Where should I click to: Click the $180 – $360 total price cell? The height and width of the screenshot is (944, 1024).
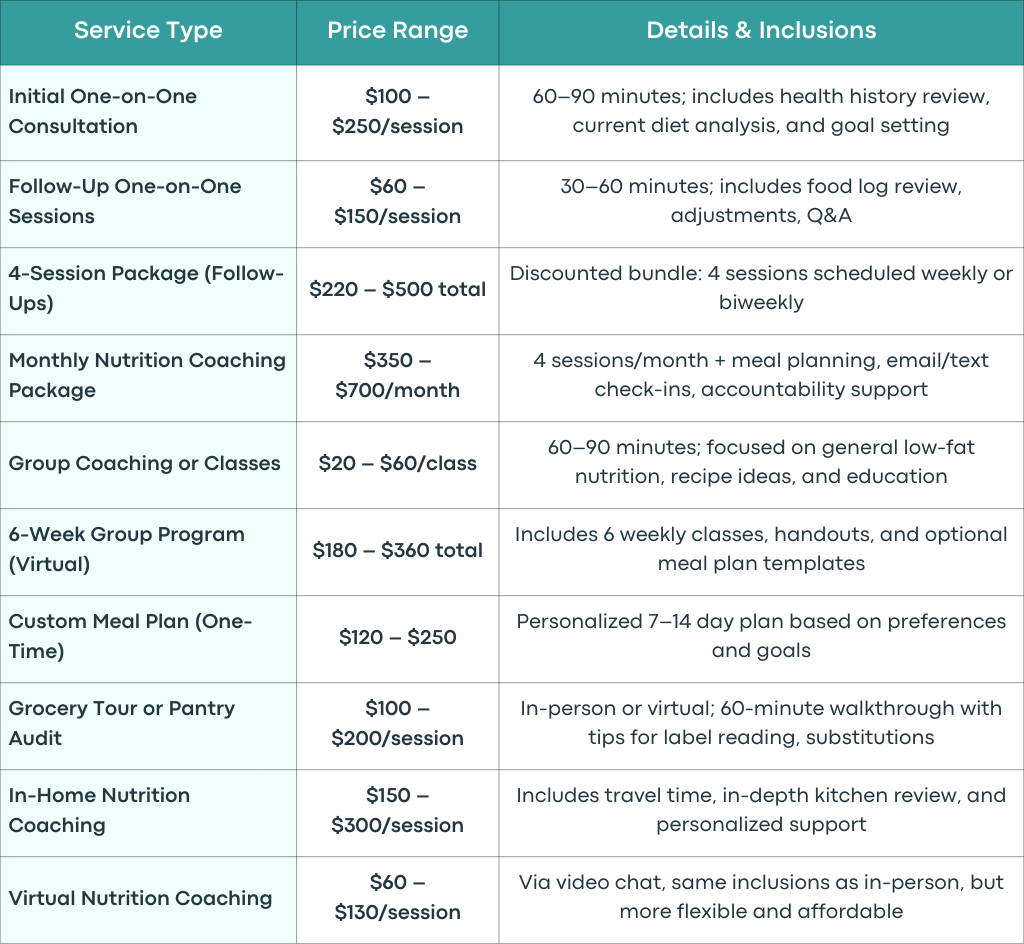(398, 550)
